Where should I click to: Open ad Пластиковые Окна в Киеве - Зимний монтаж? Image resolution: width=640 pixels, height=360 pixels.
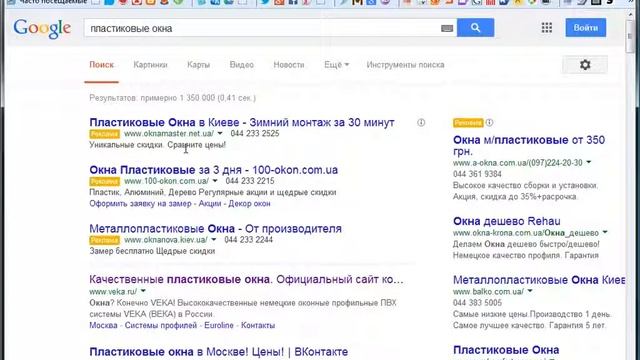tap(242, 122)
